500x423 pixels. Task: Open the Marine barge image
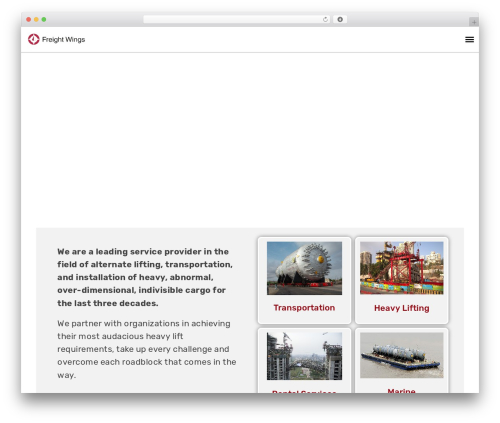tap(402, 355)
